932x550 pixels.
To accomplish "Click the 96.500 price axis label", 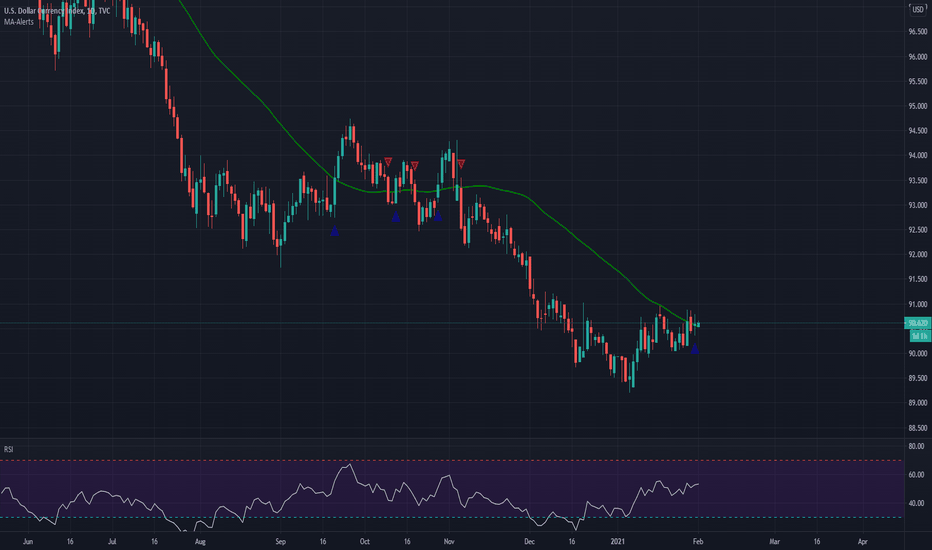I will coord(917,32).
